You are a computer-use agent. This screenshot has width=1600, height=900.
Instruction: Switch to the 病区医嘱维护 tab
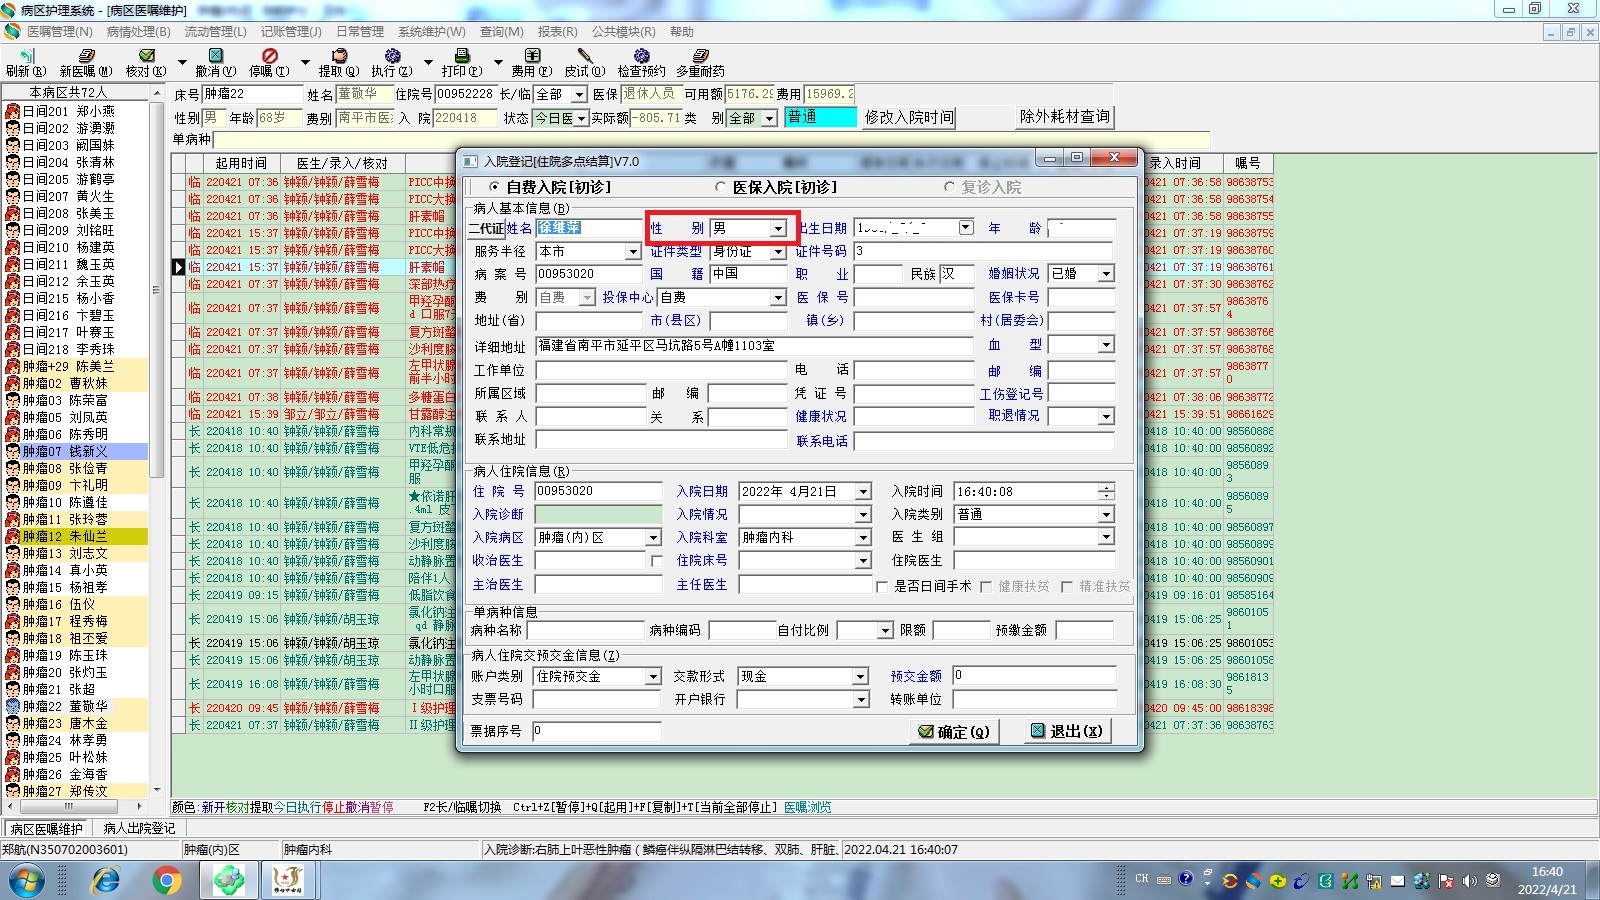click(x=47, y=829)
